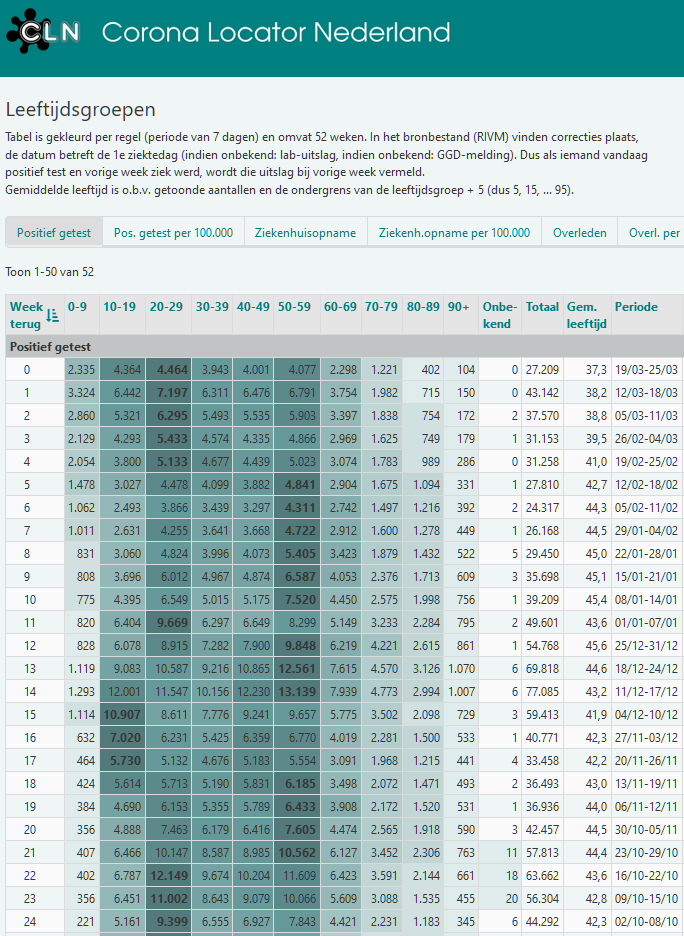Screen dimensions: 684x936
Task: Click total cell 77.085
Action: pyautogui.click(x=543, y=691)
